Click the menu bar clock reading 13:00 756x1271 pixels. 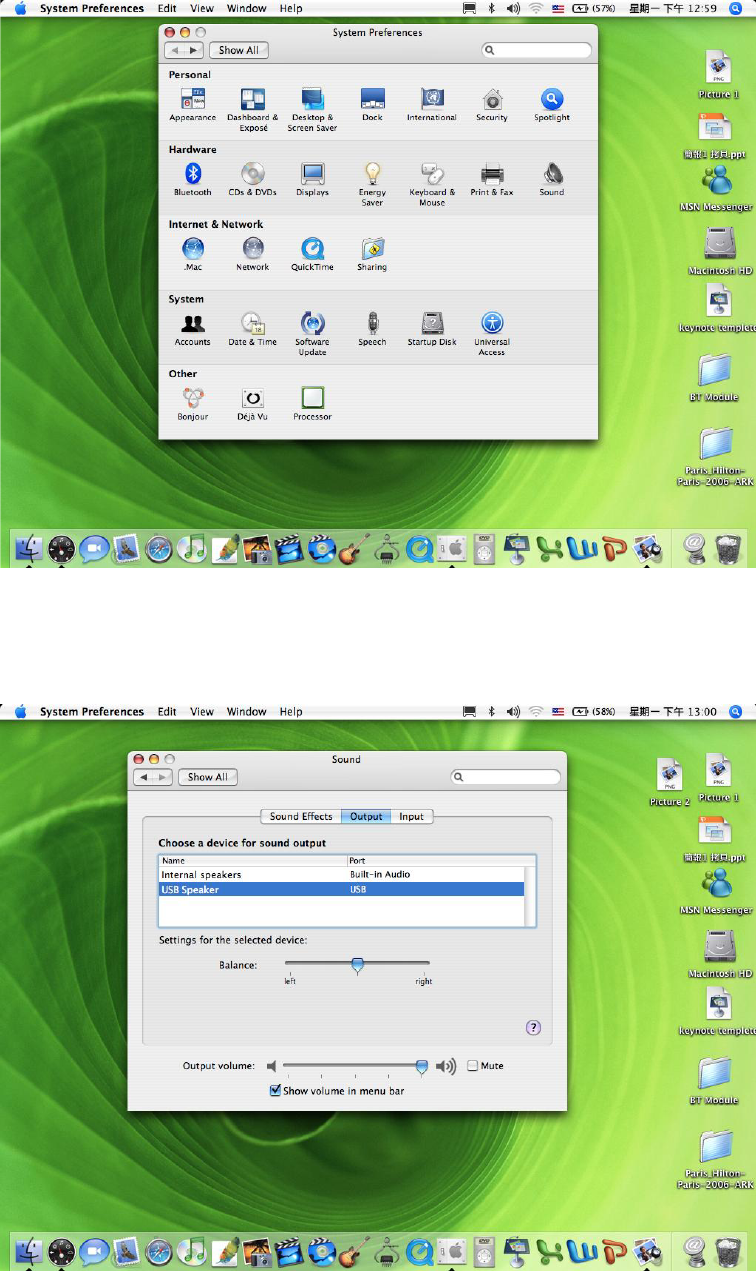672,712
